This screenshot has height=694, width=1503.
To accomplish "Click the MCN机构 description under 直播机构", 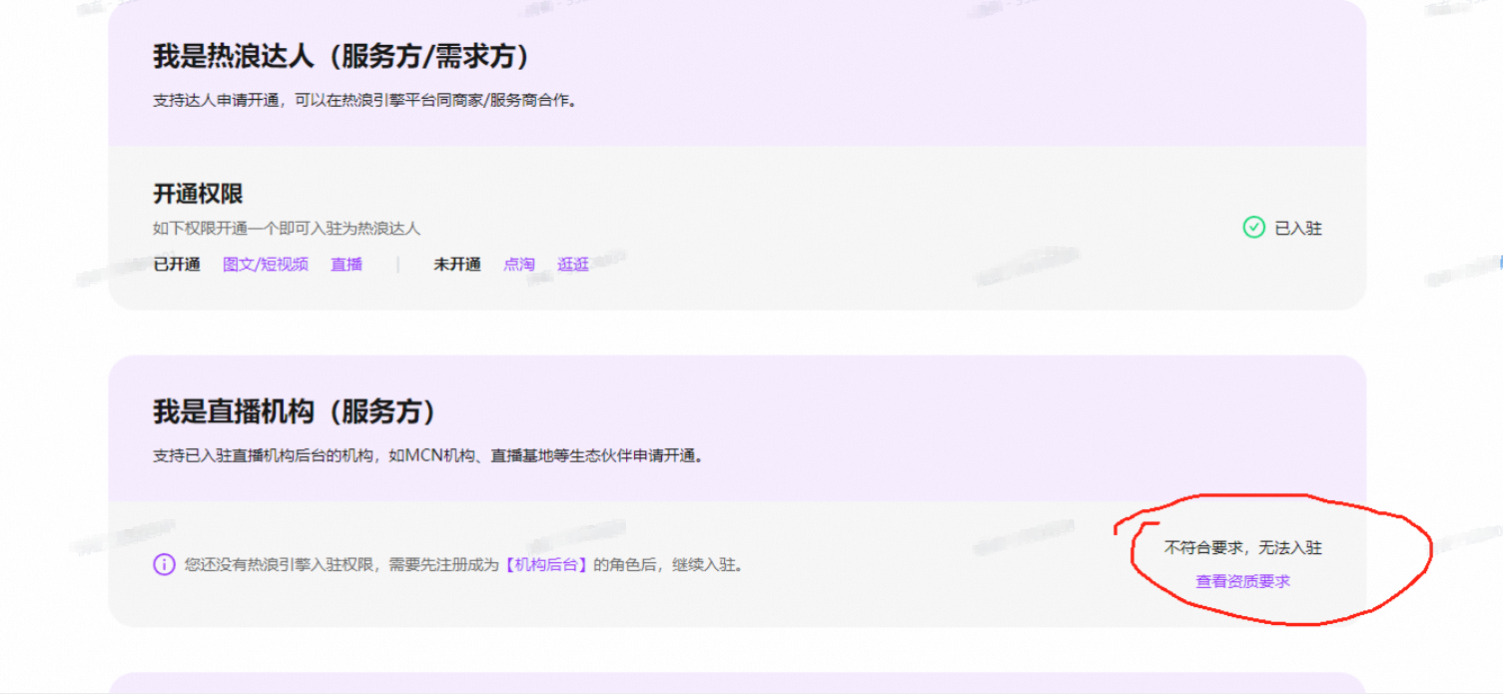I will [428, 456].
